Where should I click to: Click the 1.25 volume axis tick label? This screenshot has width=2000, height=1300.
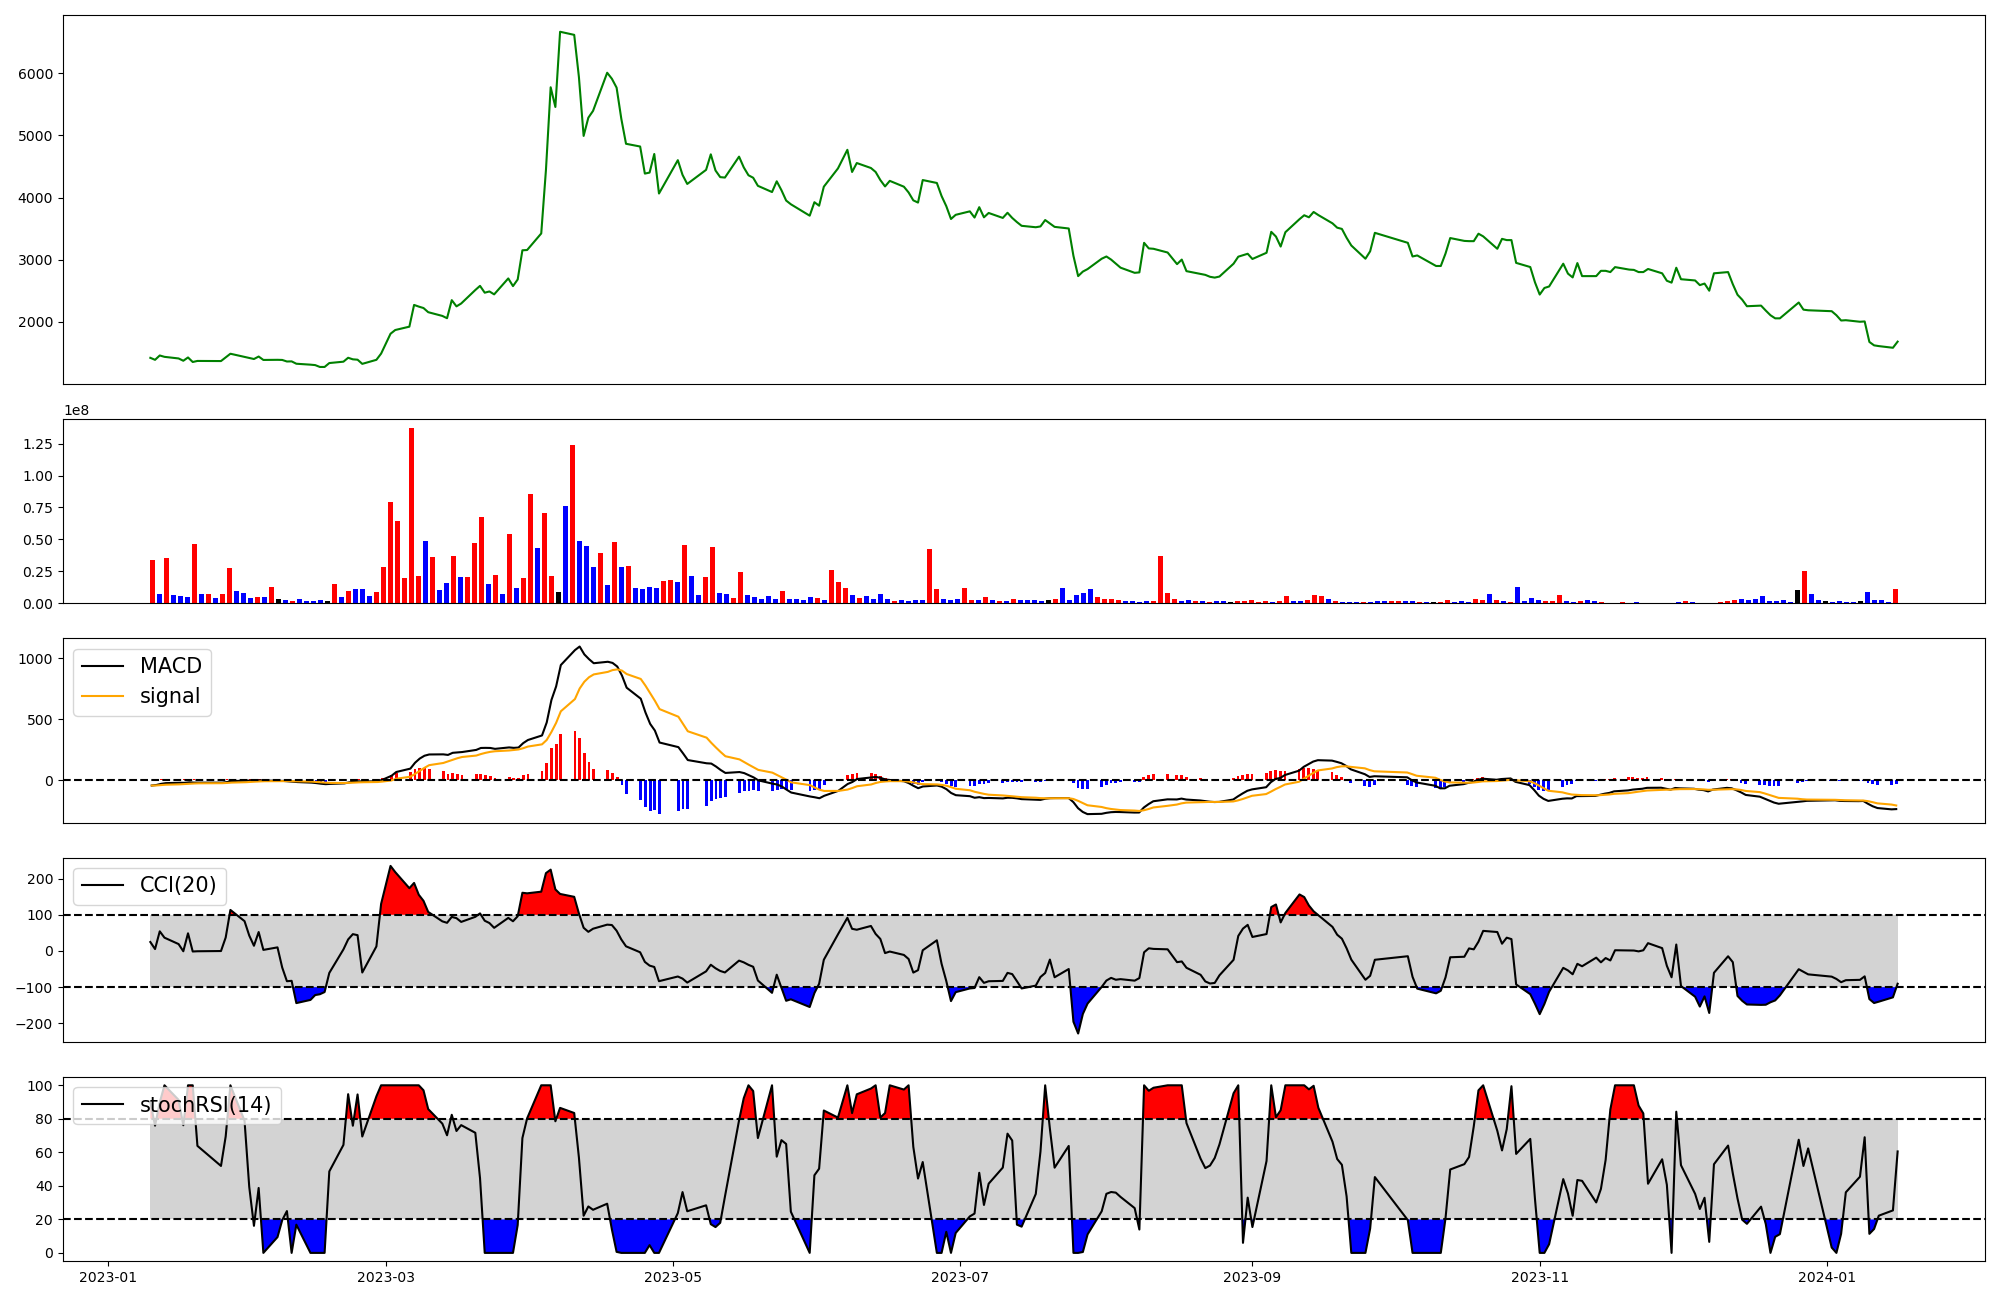pyautogui.click(x=36, y=444)
